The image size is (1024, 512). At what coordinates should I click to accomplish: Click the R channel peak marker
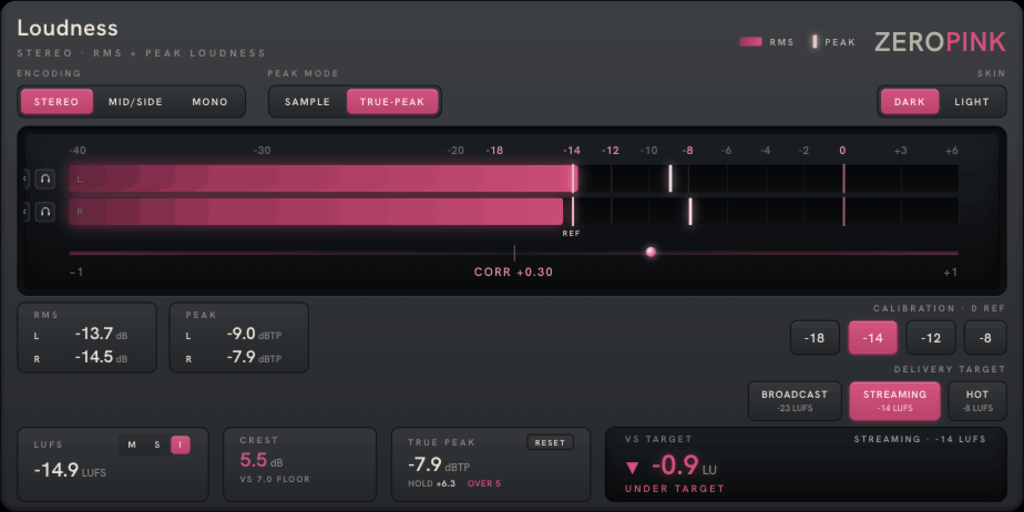click(x=690, y=212)
